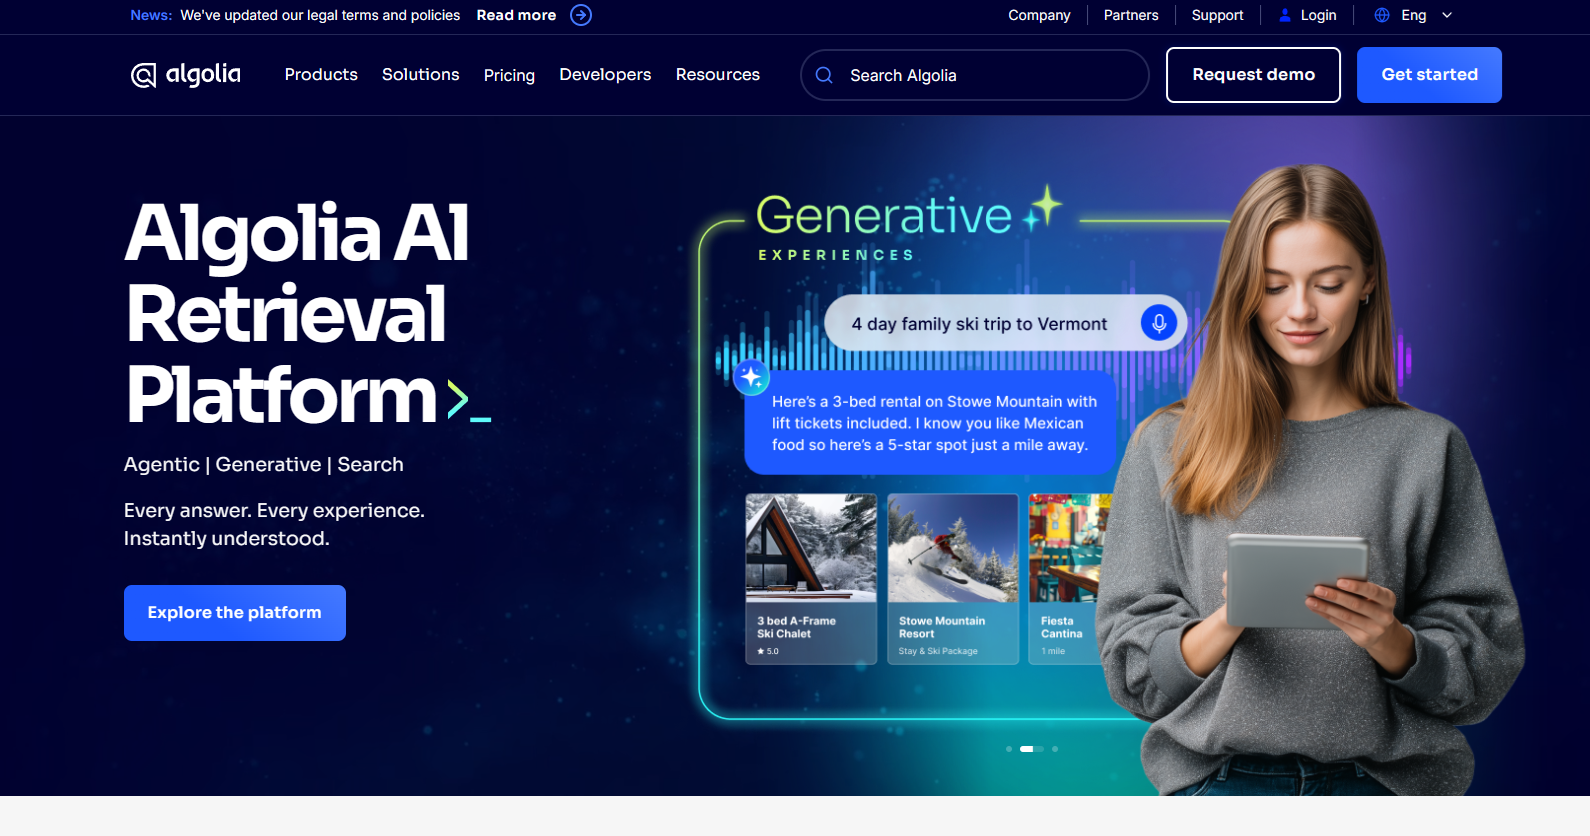Select the last carousel dot
1590x836 pixels.
[1055, 749]
